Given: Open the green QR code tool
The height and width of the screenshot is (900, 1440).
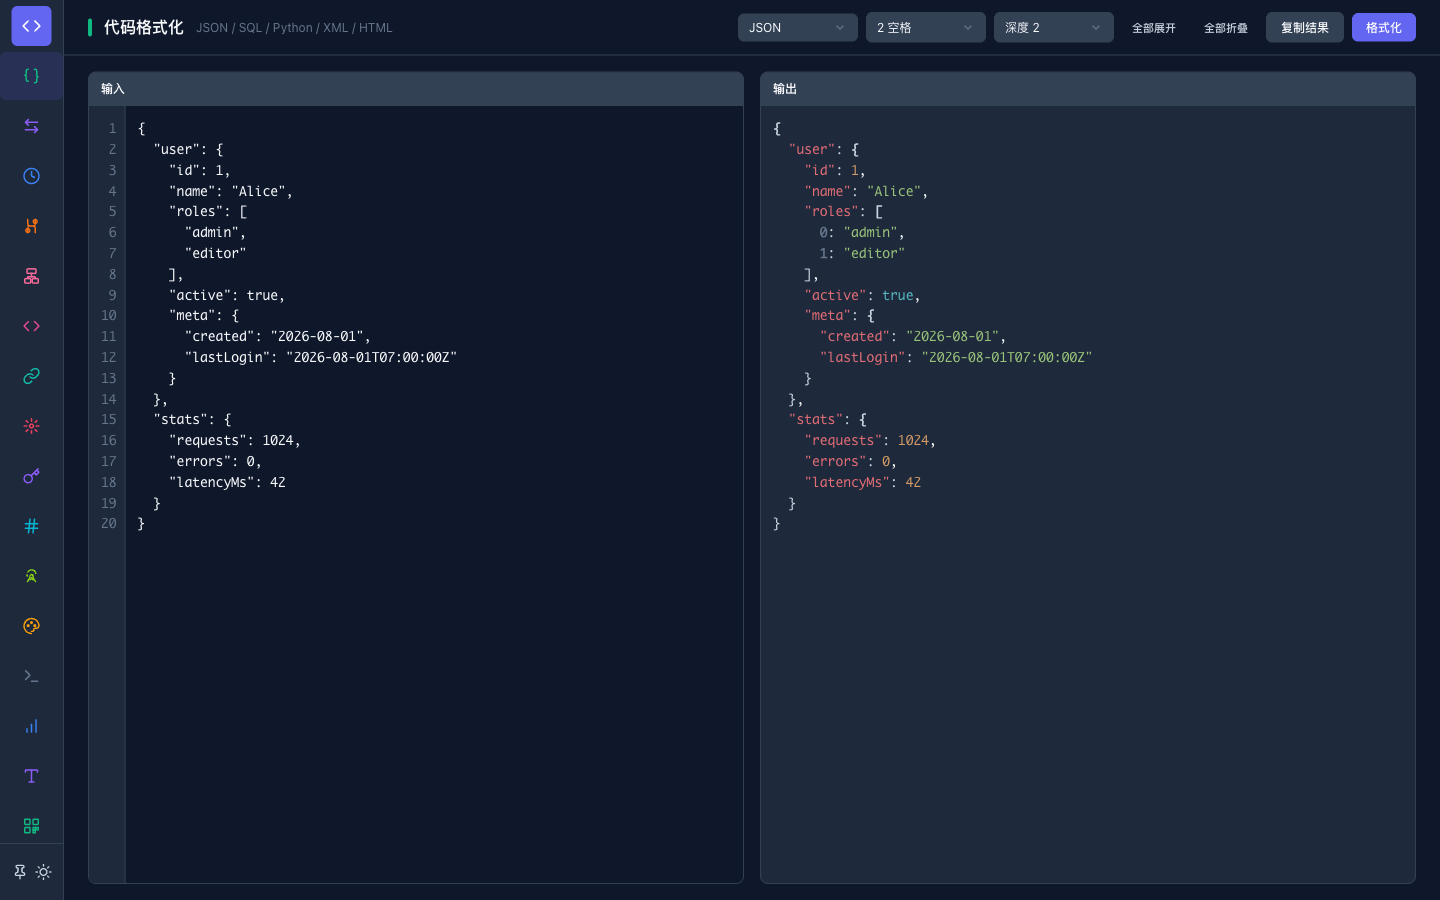Looking at the screenshot, I should (x=31, y=826).
